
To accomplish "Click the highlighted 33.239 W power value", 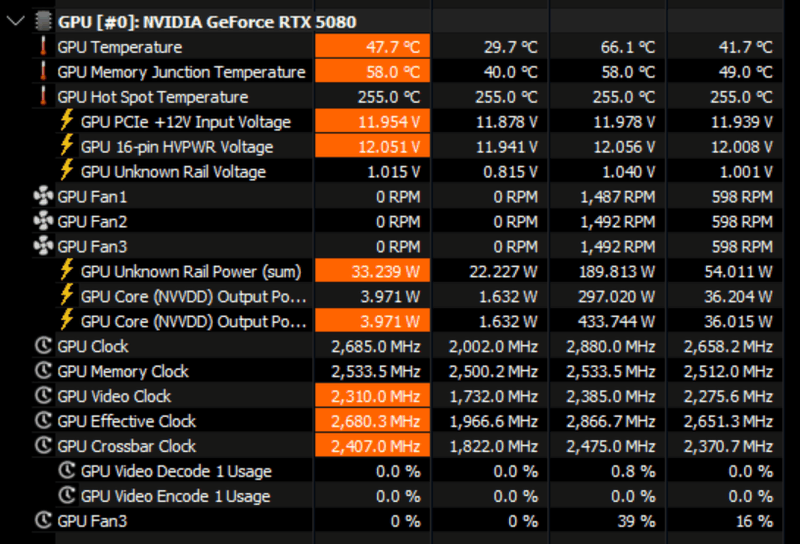I will [372, 271].
